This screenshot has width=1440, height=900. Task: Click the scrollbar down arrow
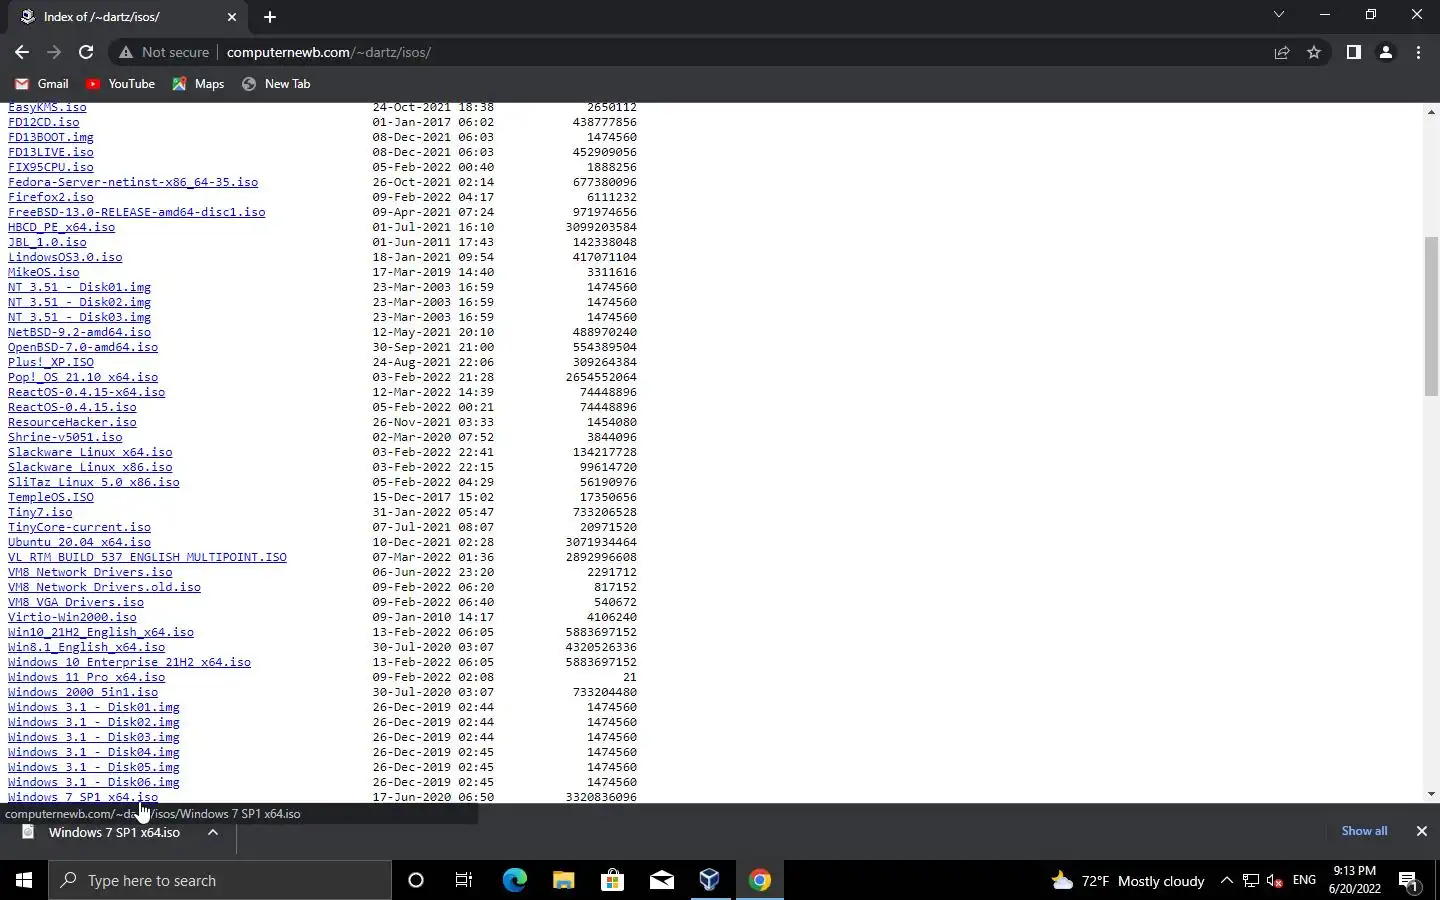1431,794
